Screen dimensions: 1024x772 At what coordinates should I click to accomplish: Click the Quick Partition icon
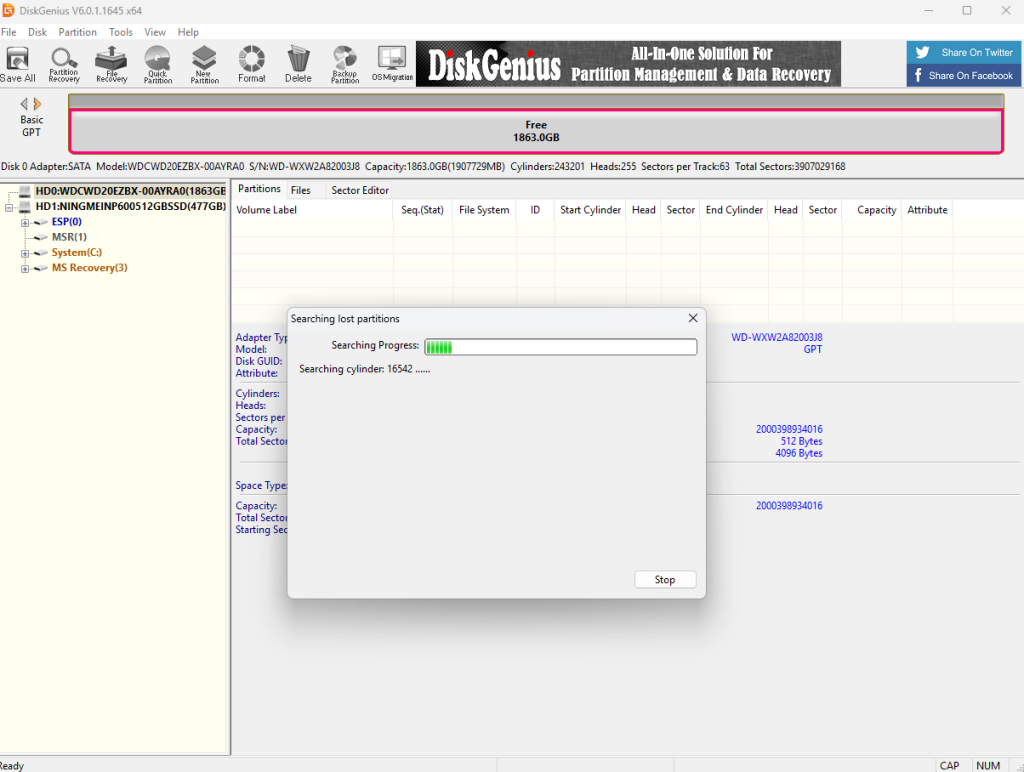pyautogui.click(x=158, y=64)
